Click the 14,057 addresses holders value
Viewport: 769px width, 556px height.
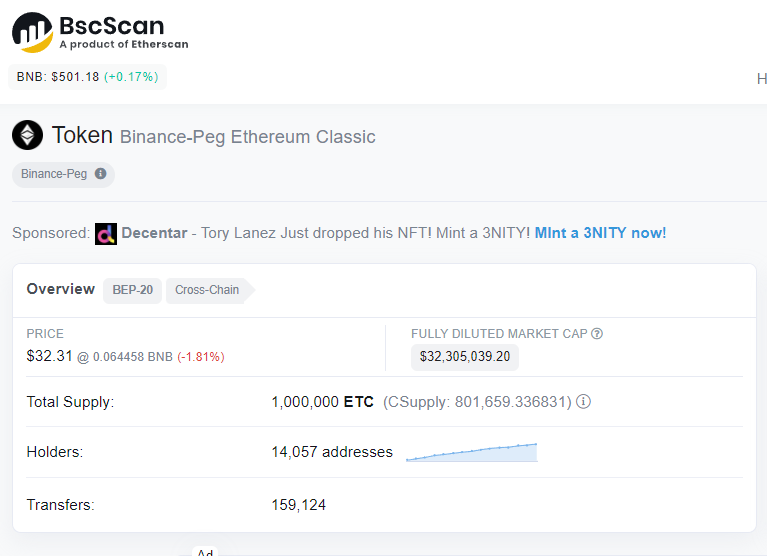point(332,452)
